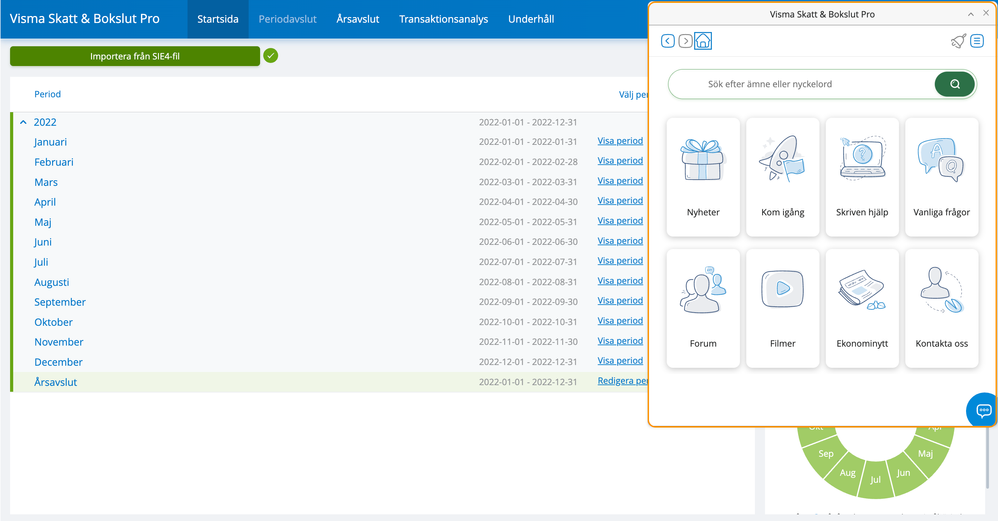Switch to the Periodavslut tab
This screenshot has height=521, width=998.
pos(287,19)
